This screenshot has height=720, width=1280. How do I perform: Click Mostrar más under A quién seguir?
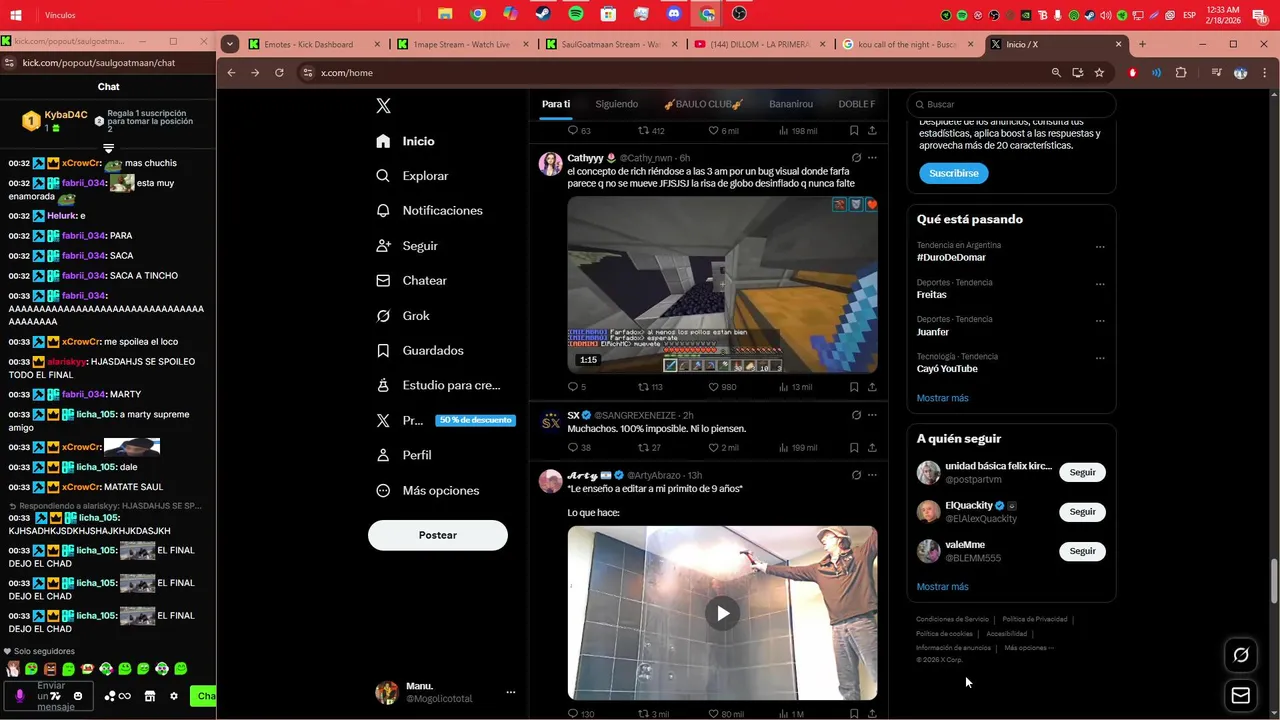(942, 587)
